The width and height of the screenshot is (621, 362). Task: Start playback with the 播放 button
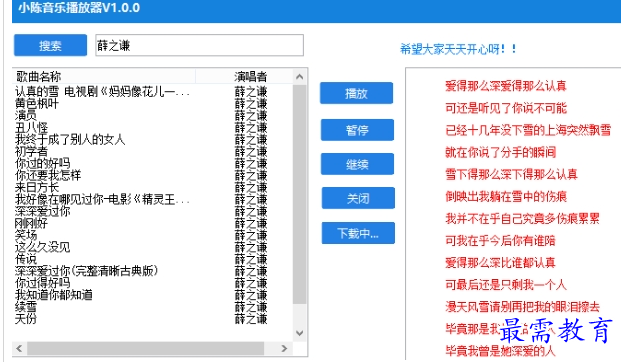tap(356, 93)
